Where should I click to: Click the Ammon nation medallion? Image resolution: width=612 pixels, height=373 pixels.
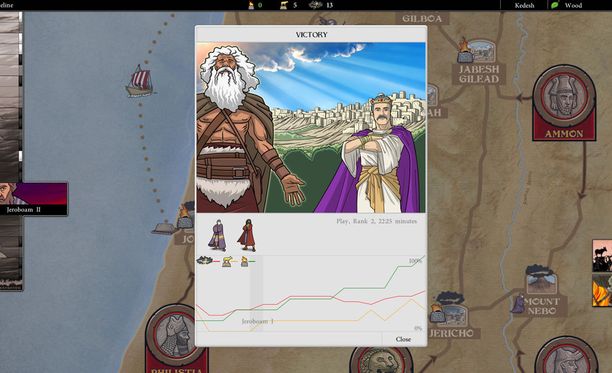[564, 103]
